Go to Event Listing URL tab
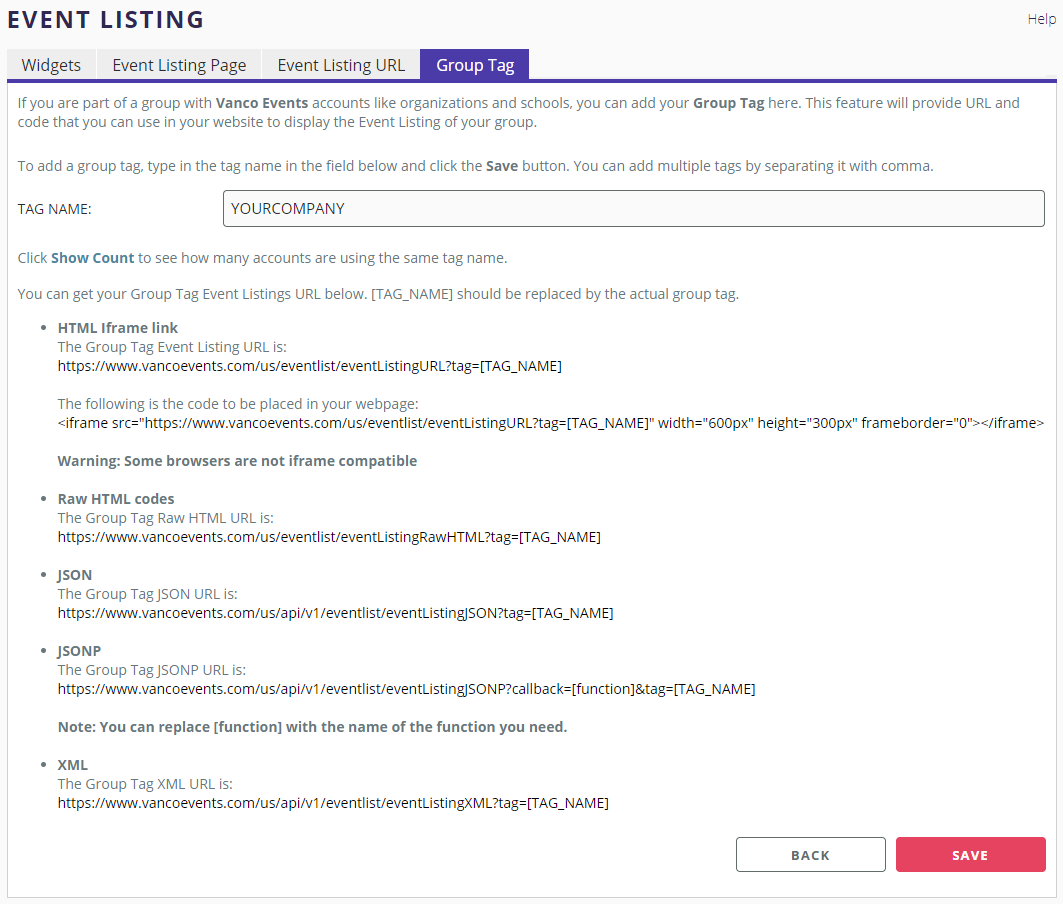Viewport: 1063px width, 904px height. [x=341, y=65]
